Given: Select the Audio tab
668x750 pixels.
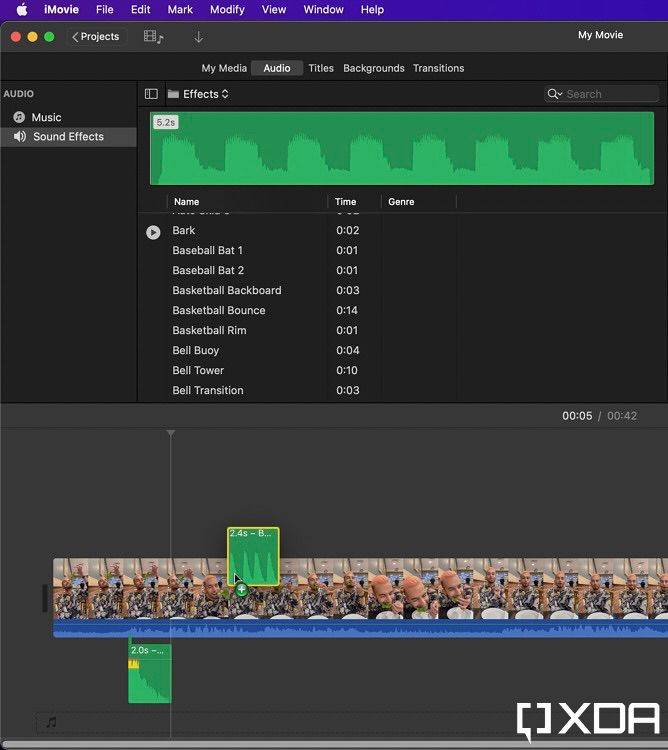Looking at the screenshot, I should tap(277, 68).
